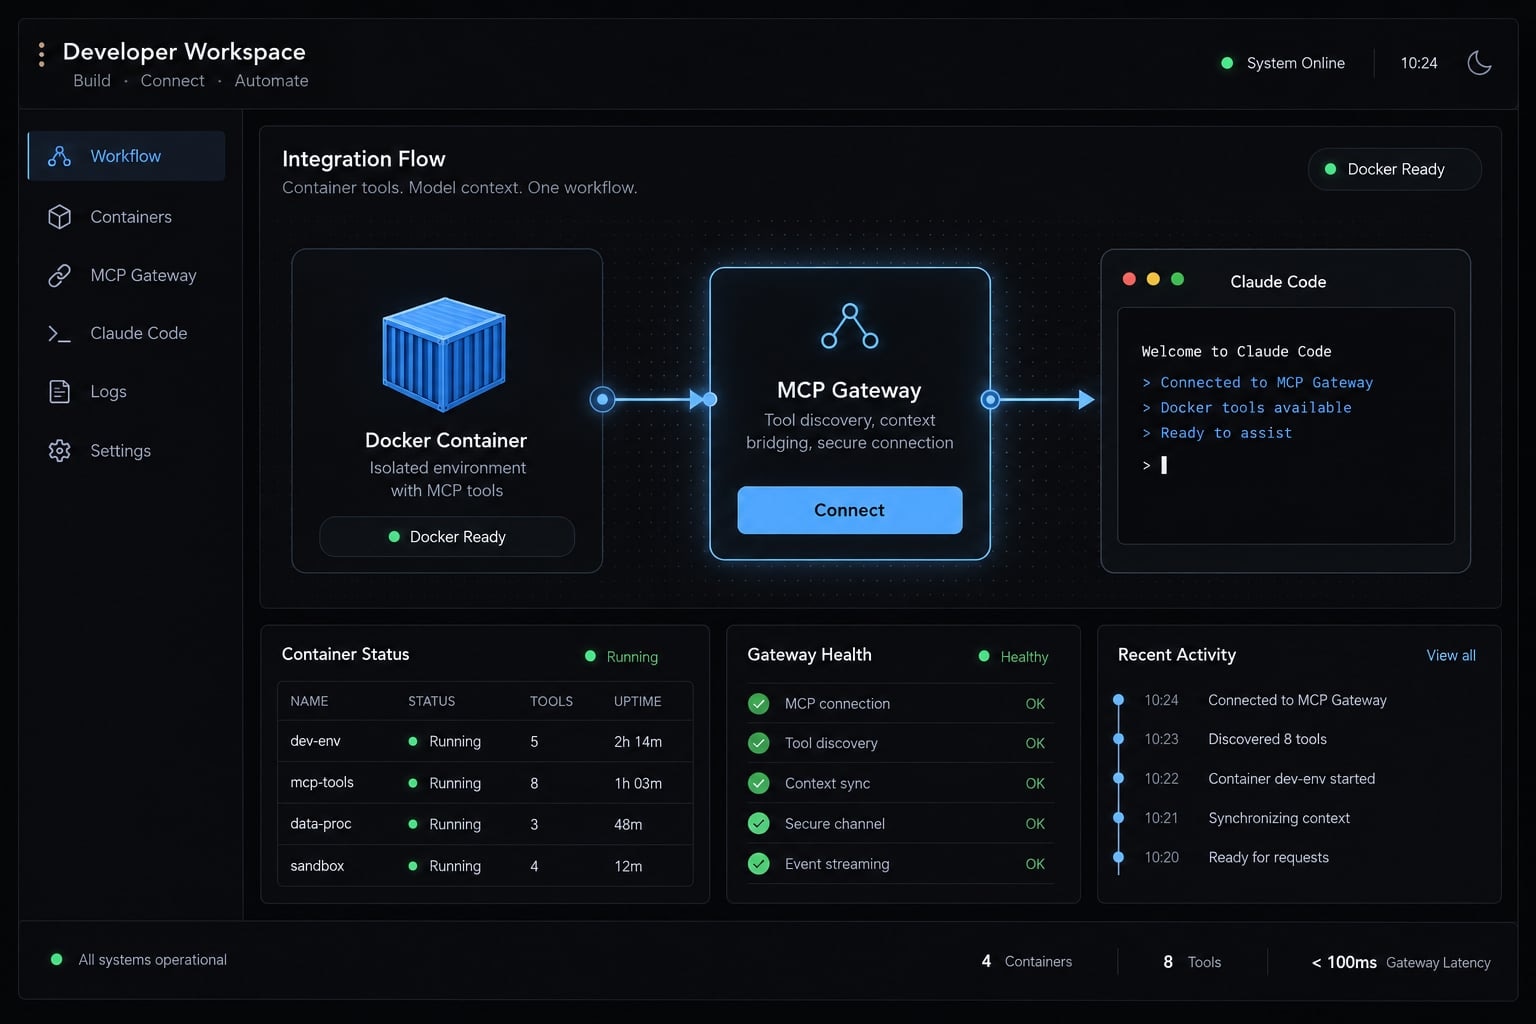Click the Containers cube icon in sidebar
This screenshot has height=1024, width=1536.
59,217
